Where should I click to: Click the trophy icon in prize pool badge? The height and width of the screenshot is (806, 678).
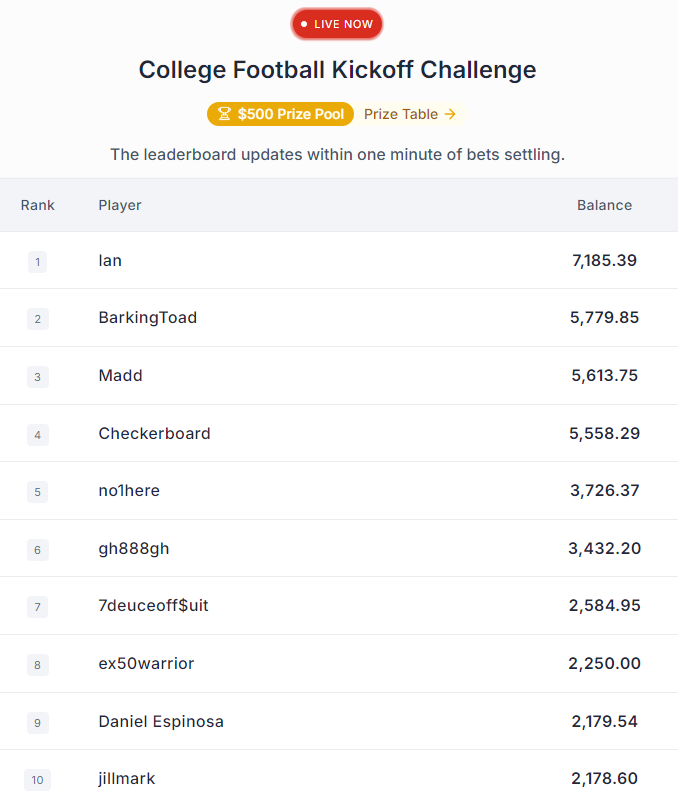point(224,114)
